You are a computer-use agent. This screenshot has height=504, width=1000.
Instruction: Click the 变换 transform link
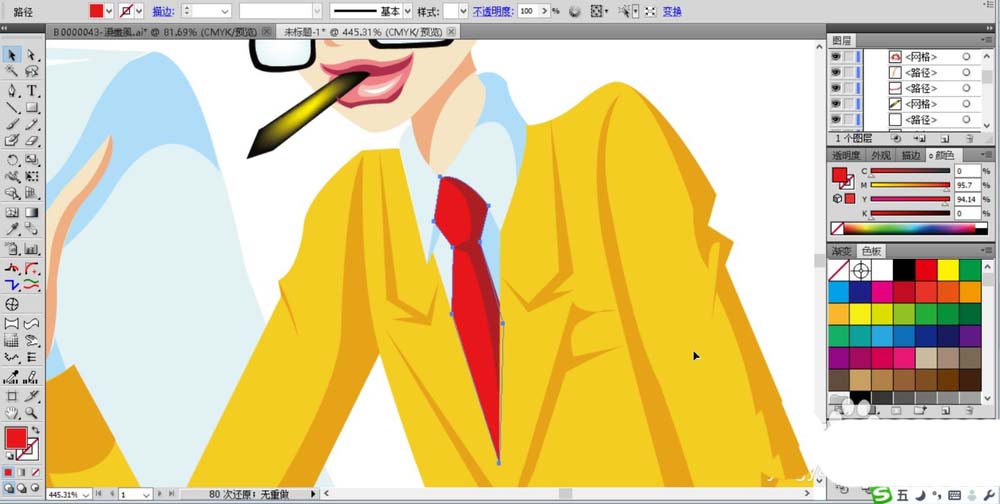pos(672,11)
